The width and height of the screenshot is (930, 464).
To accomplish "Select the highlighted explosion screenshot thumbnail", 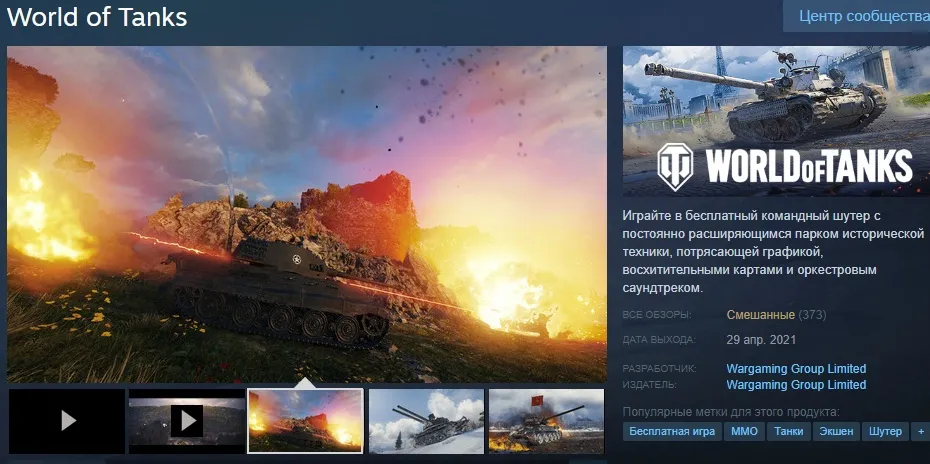I will tap(305, 421).
